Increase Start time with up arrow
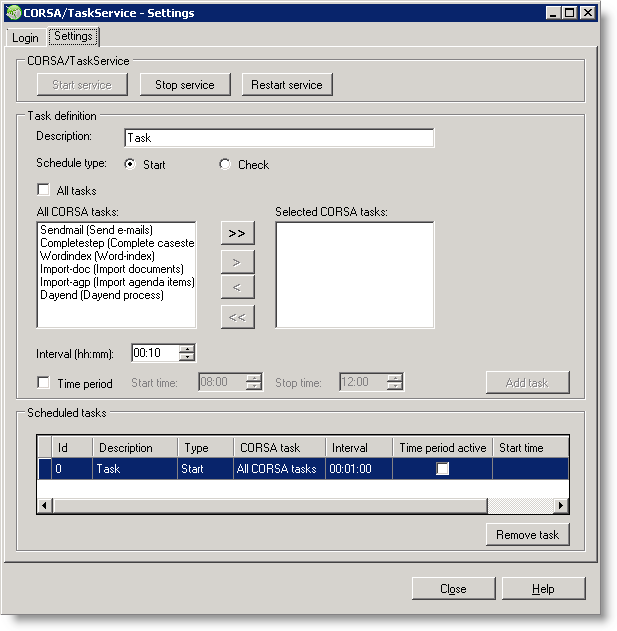Image resolution: width=617 pixels, height=631 pixels. [x=254, y=377]
